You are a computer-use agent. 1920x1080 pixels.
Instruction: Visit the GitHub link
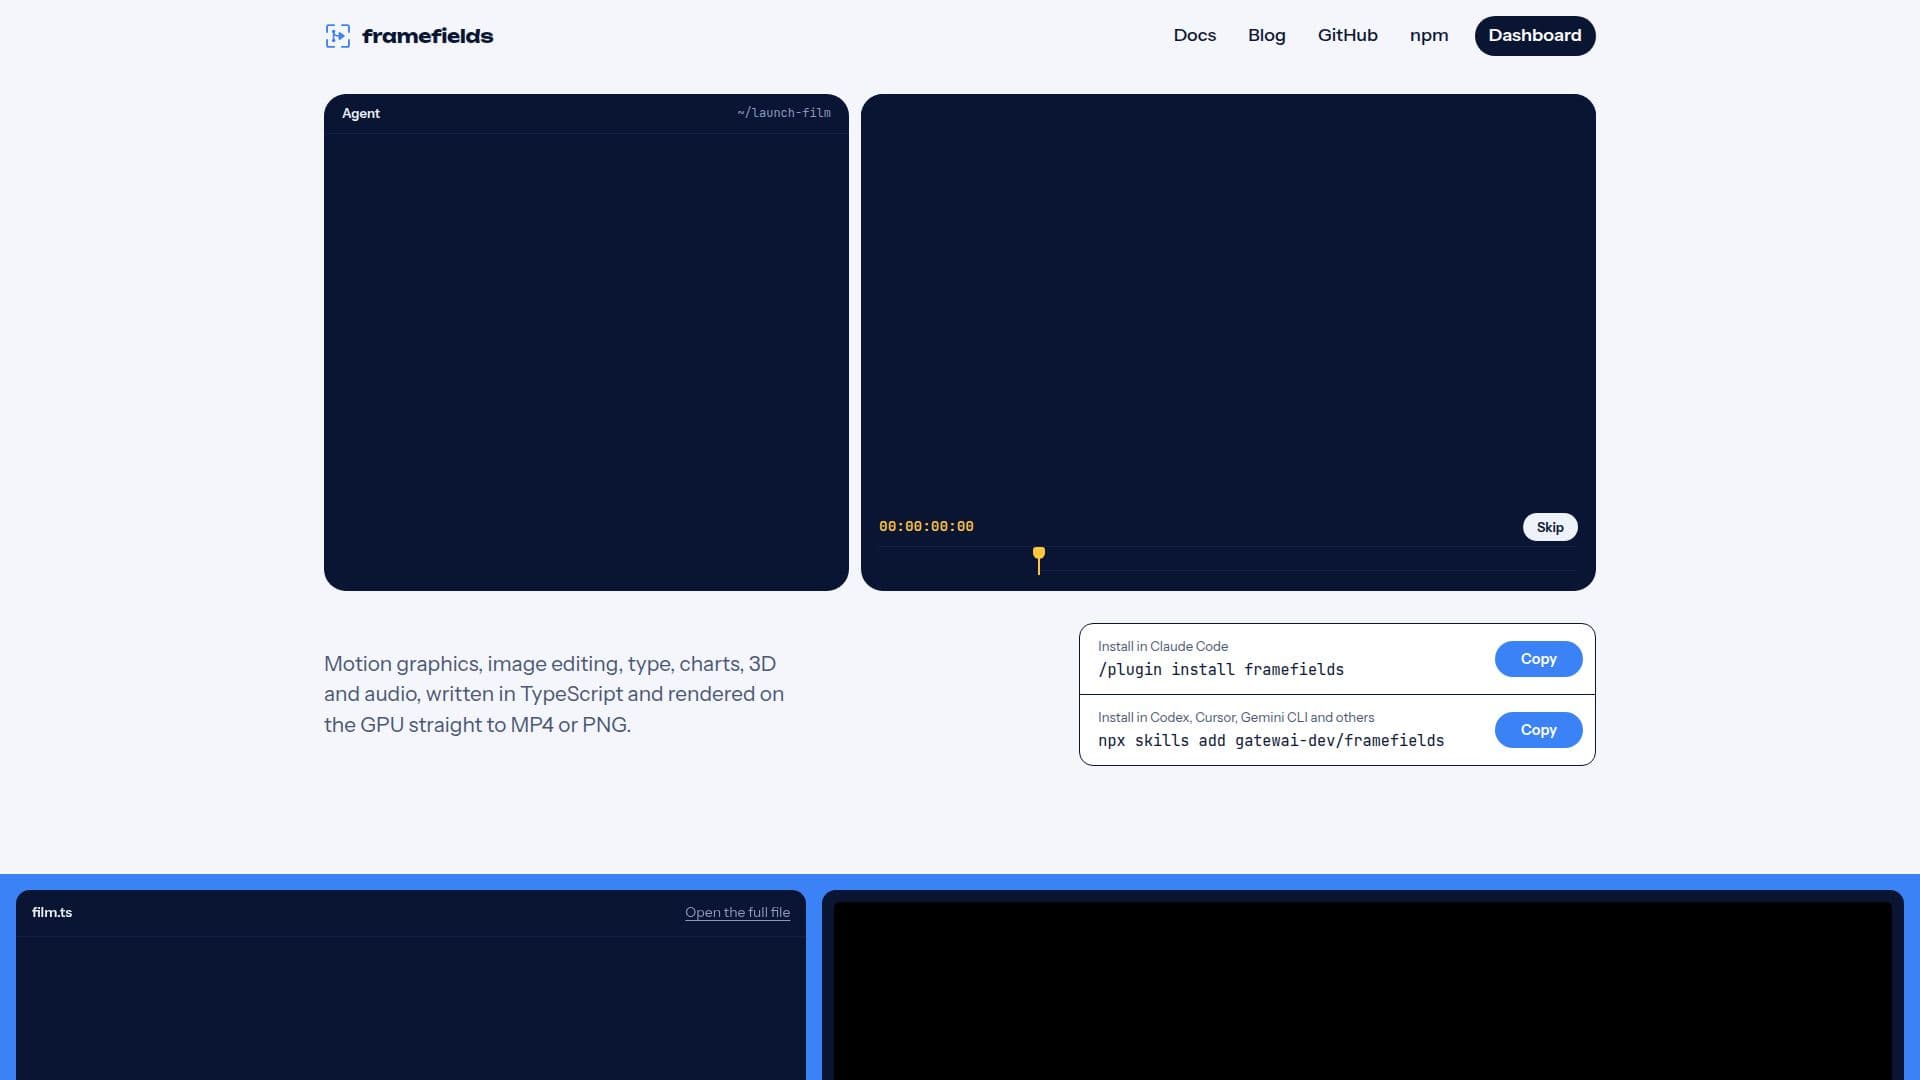(1347, 35)
